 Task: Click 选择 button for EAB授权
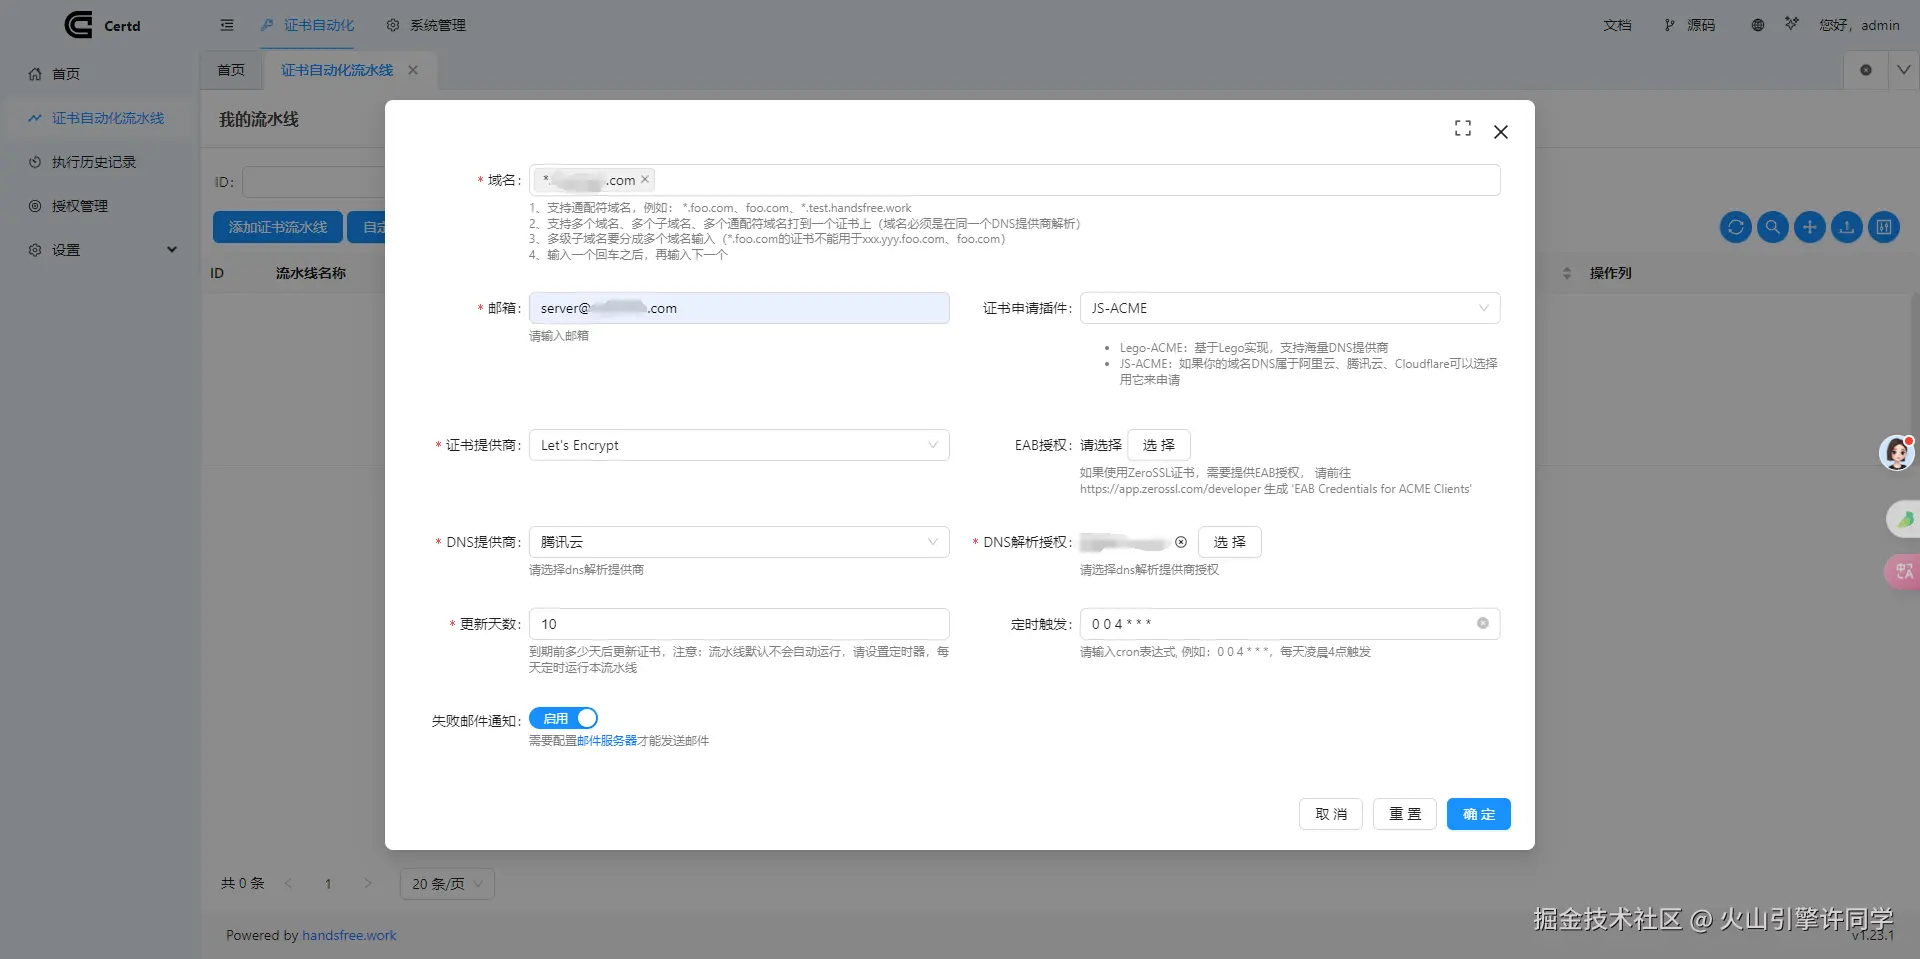[1159, 445]
